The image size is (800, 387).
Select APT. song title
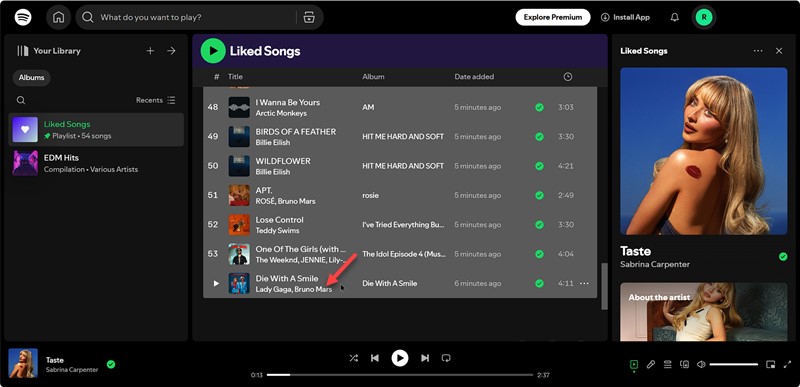point(264,190)
